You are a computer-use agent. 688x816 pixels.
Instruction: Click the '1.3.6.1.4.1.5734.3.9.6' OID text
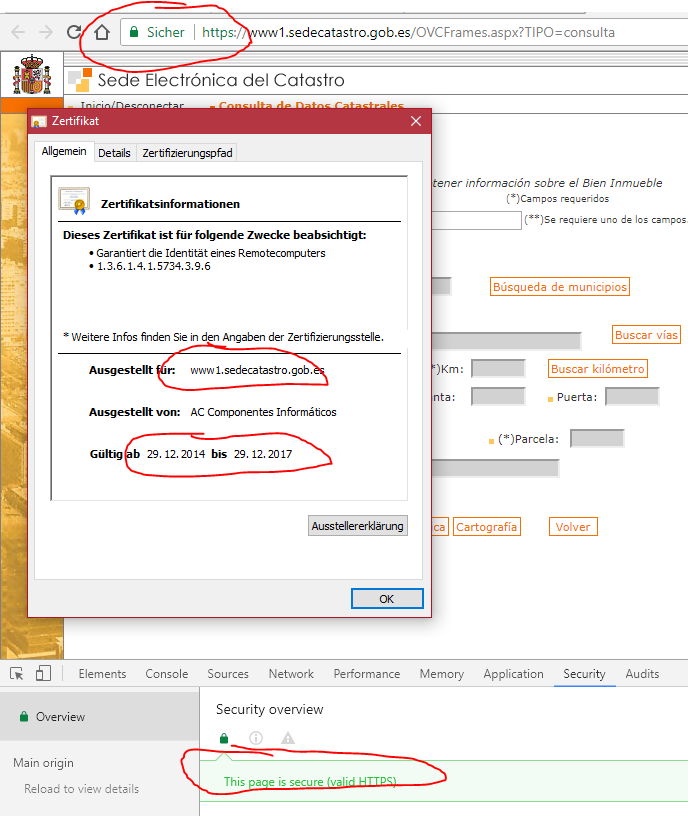154,266
